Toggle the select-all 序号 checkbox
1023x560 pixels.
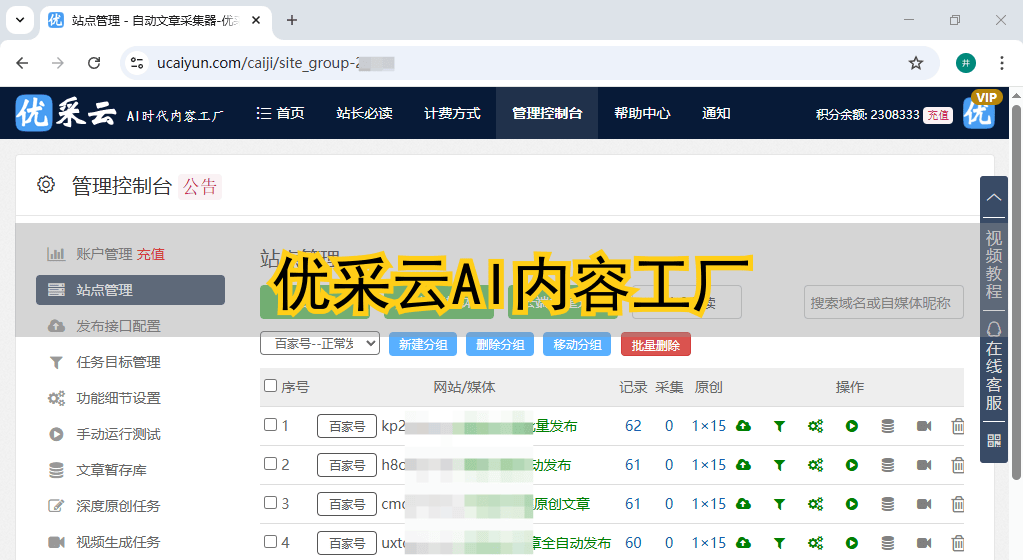270,386
